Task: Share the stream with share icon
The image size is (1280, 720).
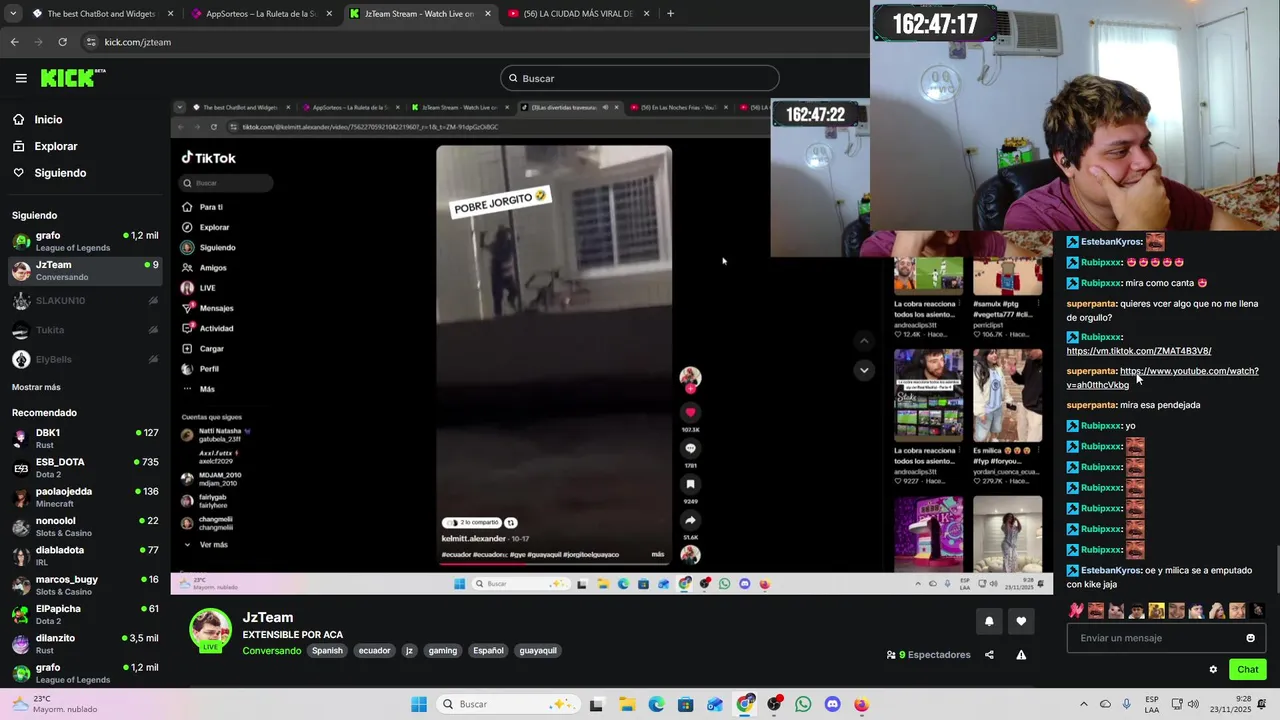Action: (989, 655)
